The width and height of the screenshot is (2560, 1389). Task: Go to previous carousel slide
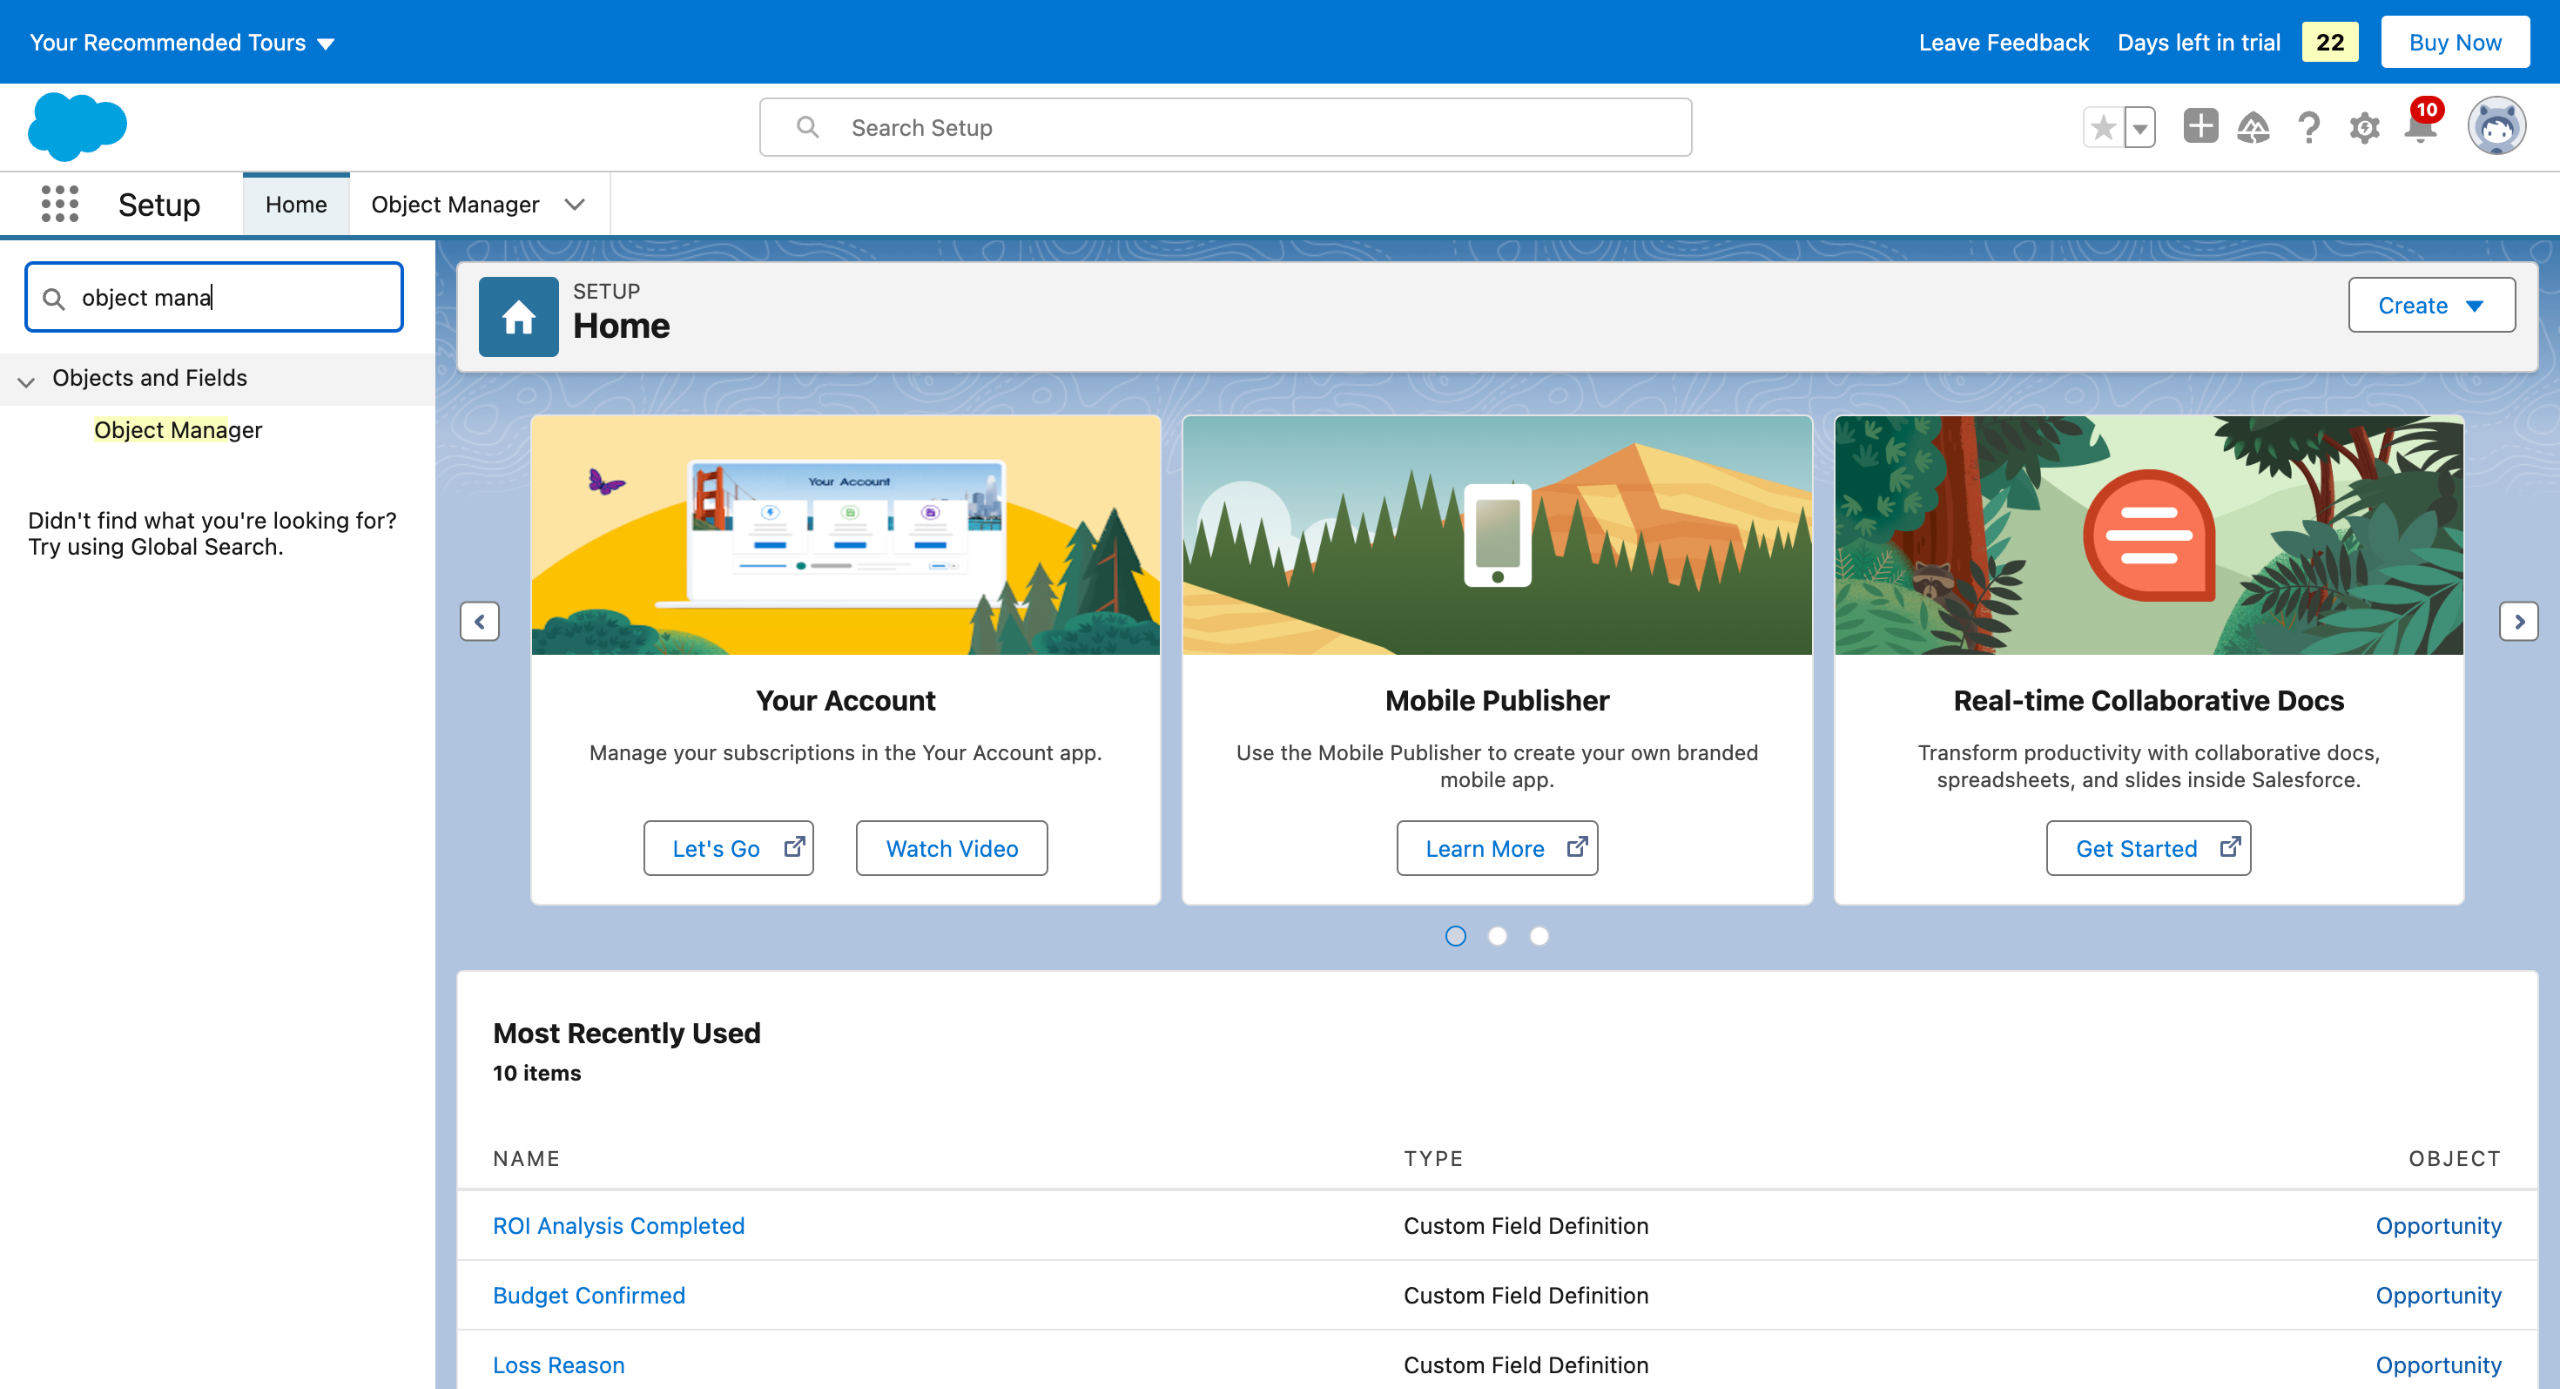coord(480,621)
